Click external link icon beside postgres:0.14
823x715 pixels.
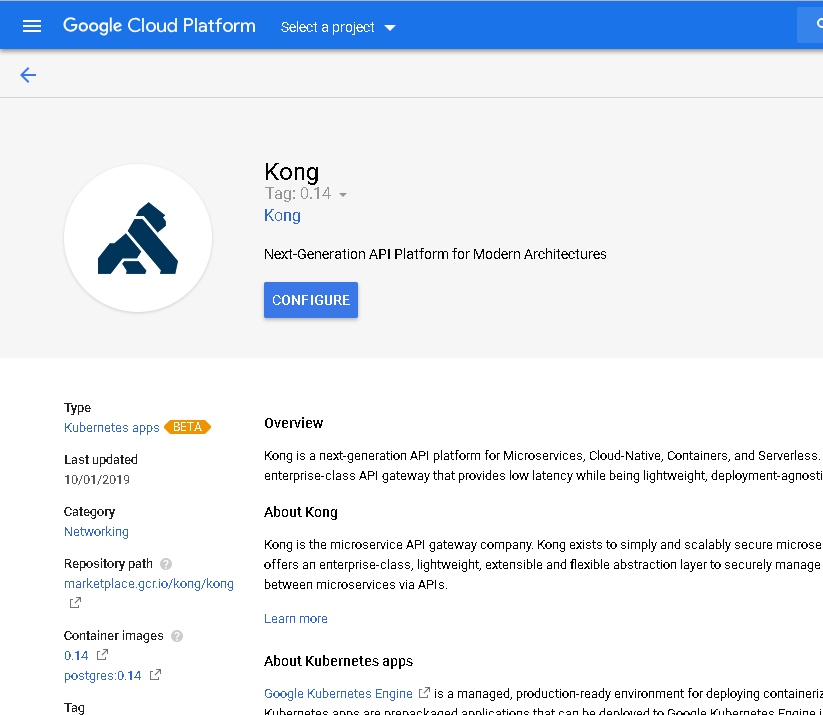click(155, 675)
